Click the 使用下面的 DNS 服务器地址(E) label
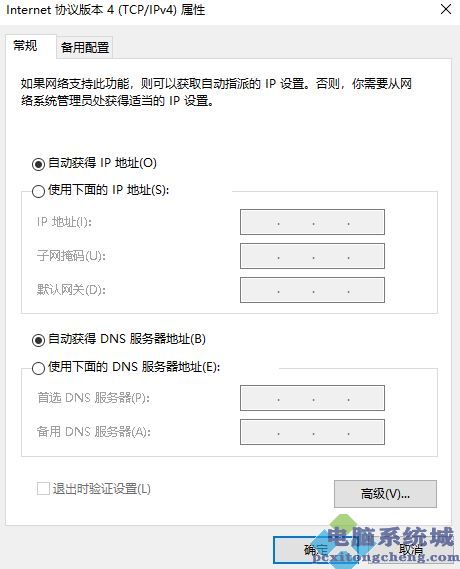460x569 pixels. click(x=134, y=367)
